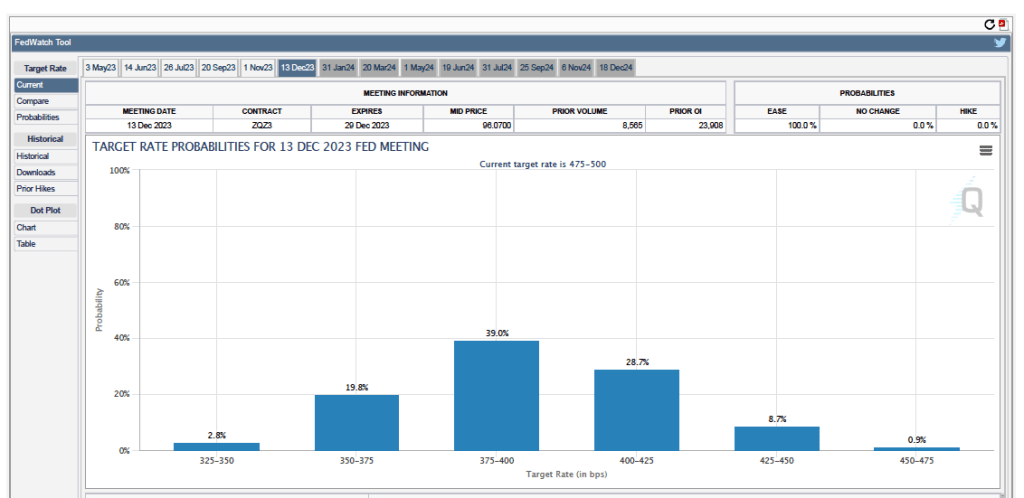Open the 1 Nov23 meeting tab
The width and height of the screenshot is (1024, 498).
[x=257, y=68]
